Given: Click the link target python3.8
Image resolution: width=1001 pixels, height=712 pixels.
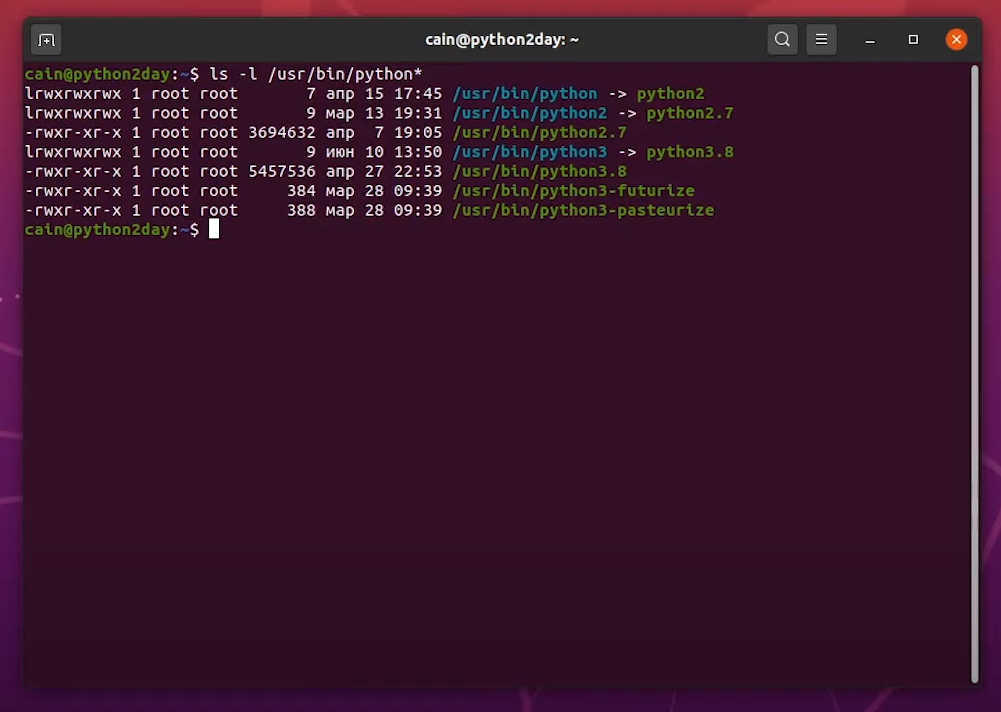Looking at the screenshot, I should 689,152.
